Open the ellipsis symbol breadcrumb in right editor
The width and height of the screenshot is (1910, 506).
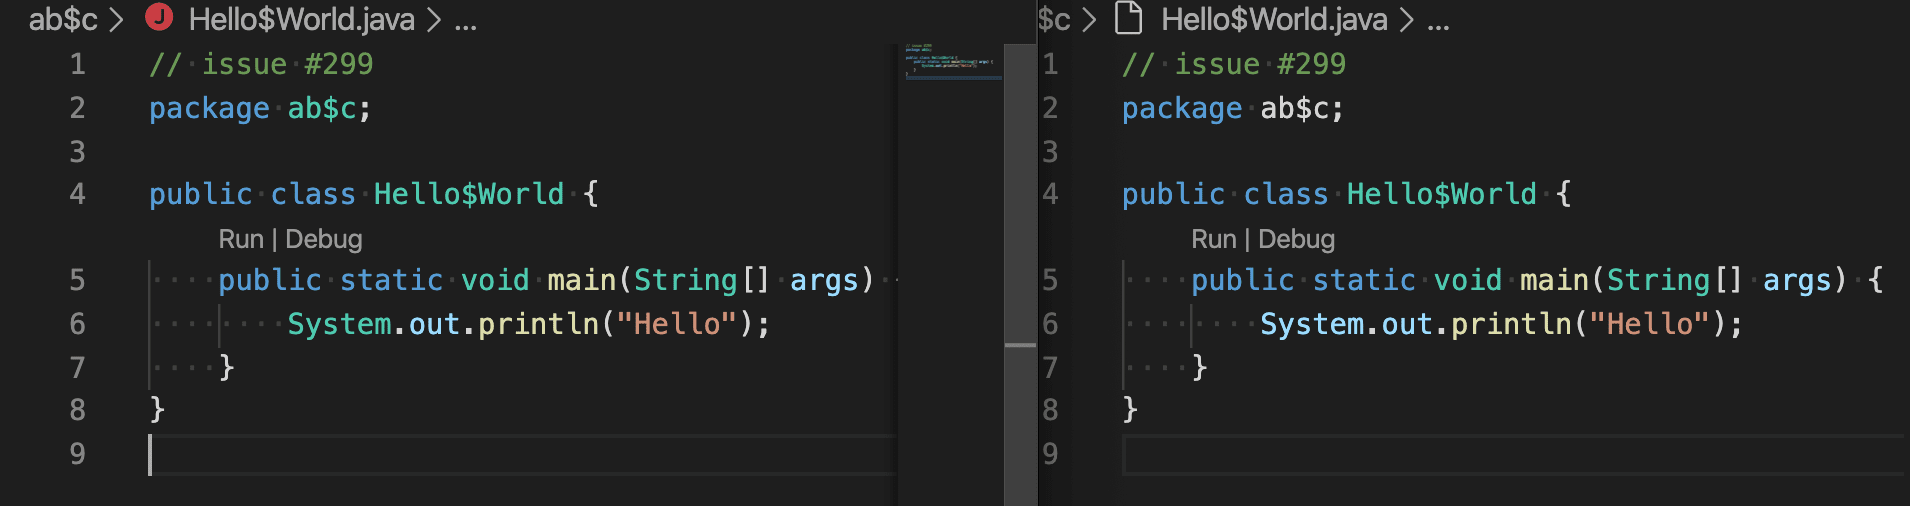click(1438, 21)
